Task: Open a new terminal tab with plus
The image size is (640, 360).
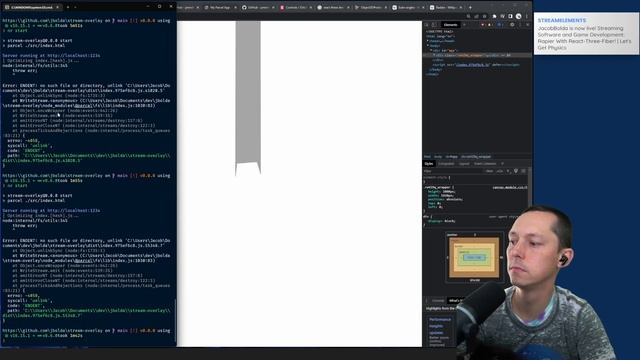Action: click(68, 7)
